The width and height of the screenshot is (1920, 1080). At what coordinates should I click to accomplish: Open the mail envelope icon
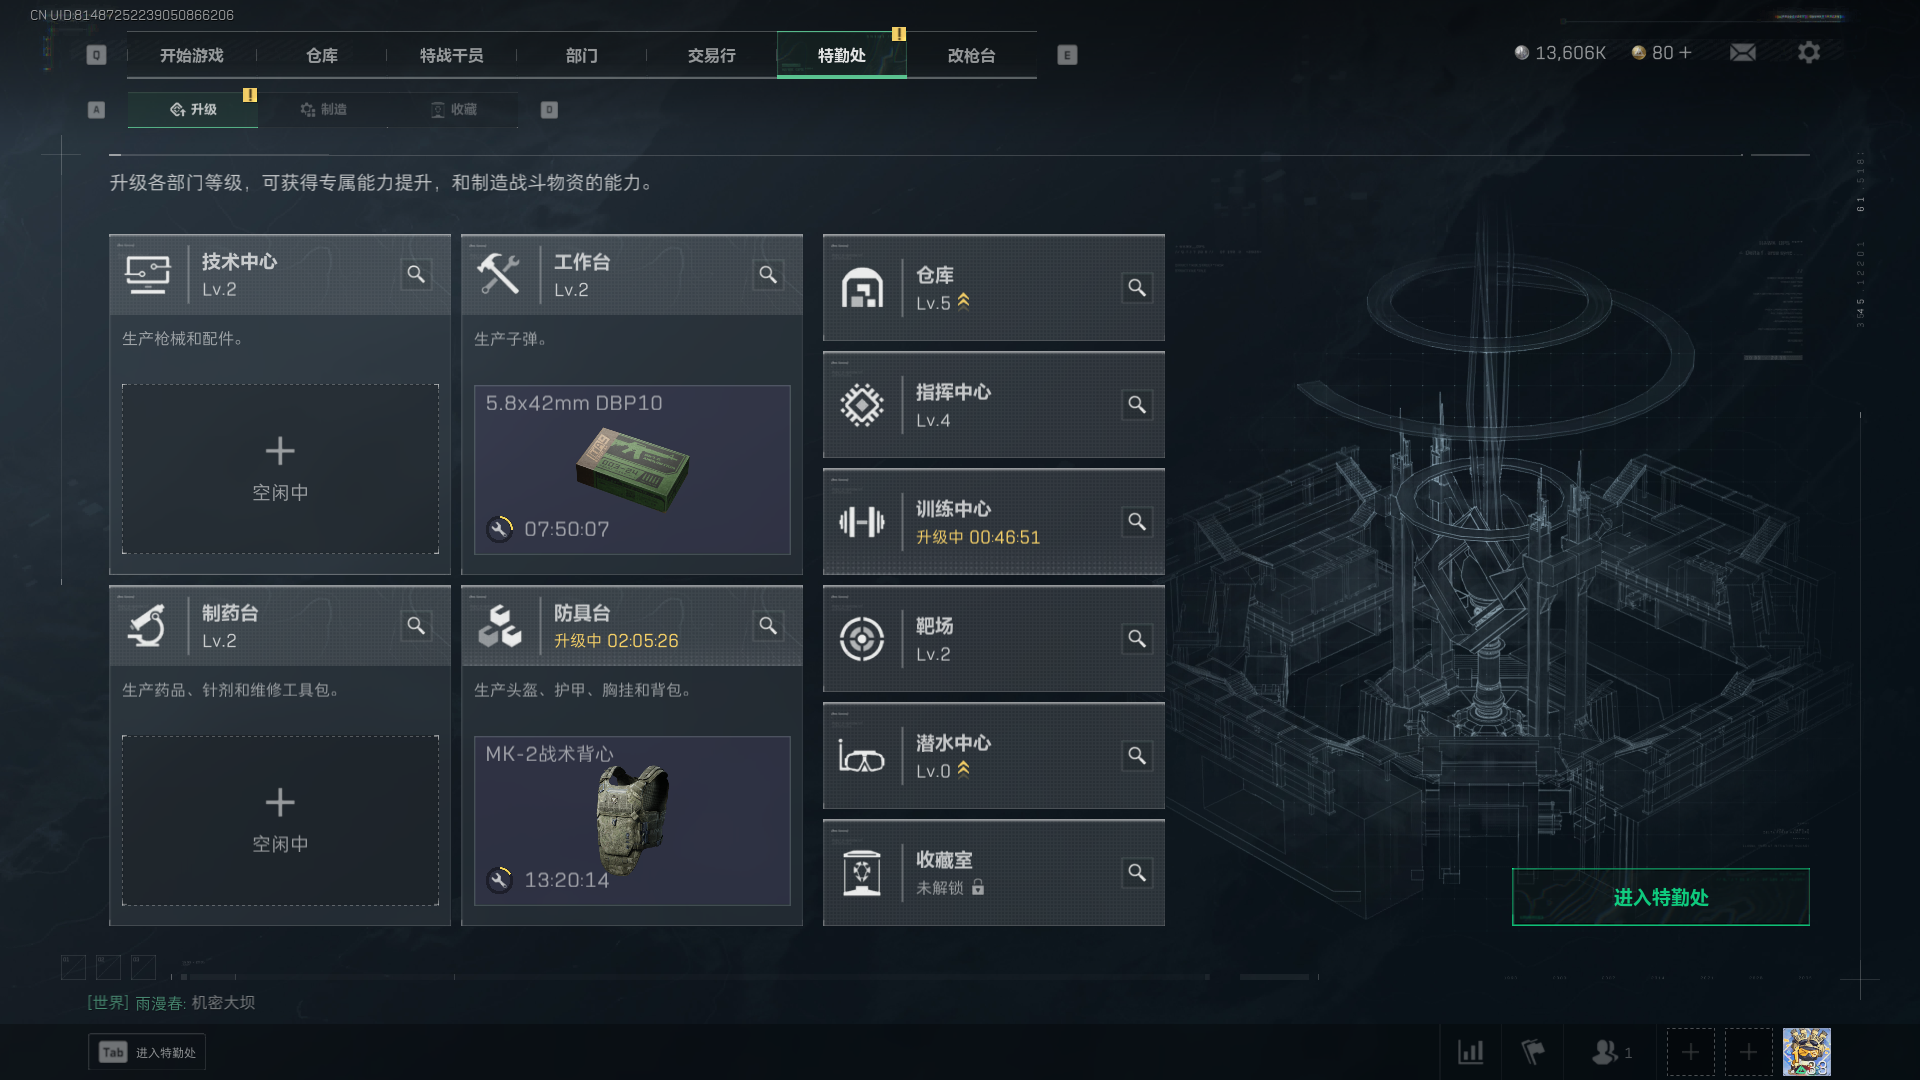tap(1743, 52)
